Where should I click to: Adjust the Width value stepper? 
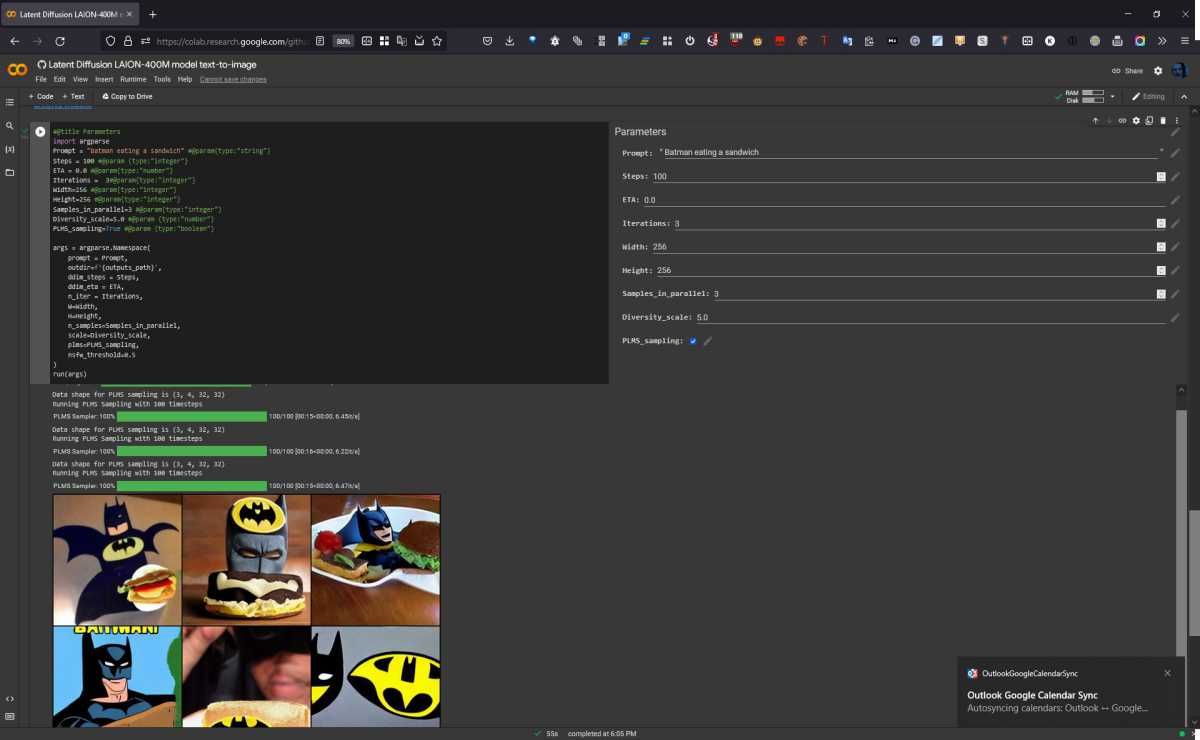(1161, 247)
